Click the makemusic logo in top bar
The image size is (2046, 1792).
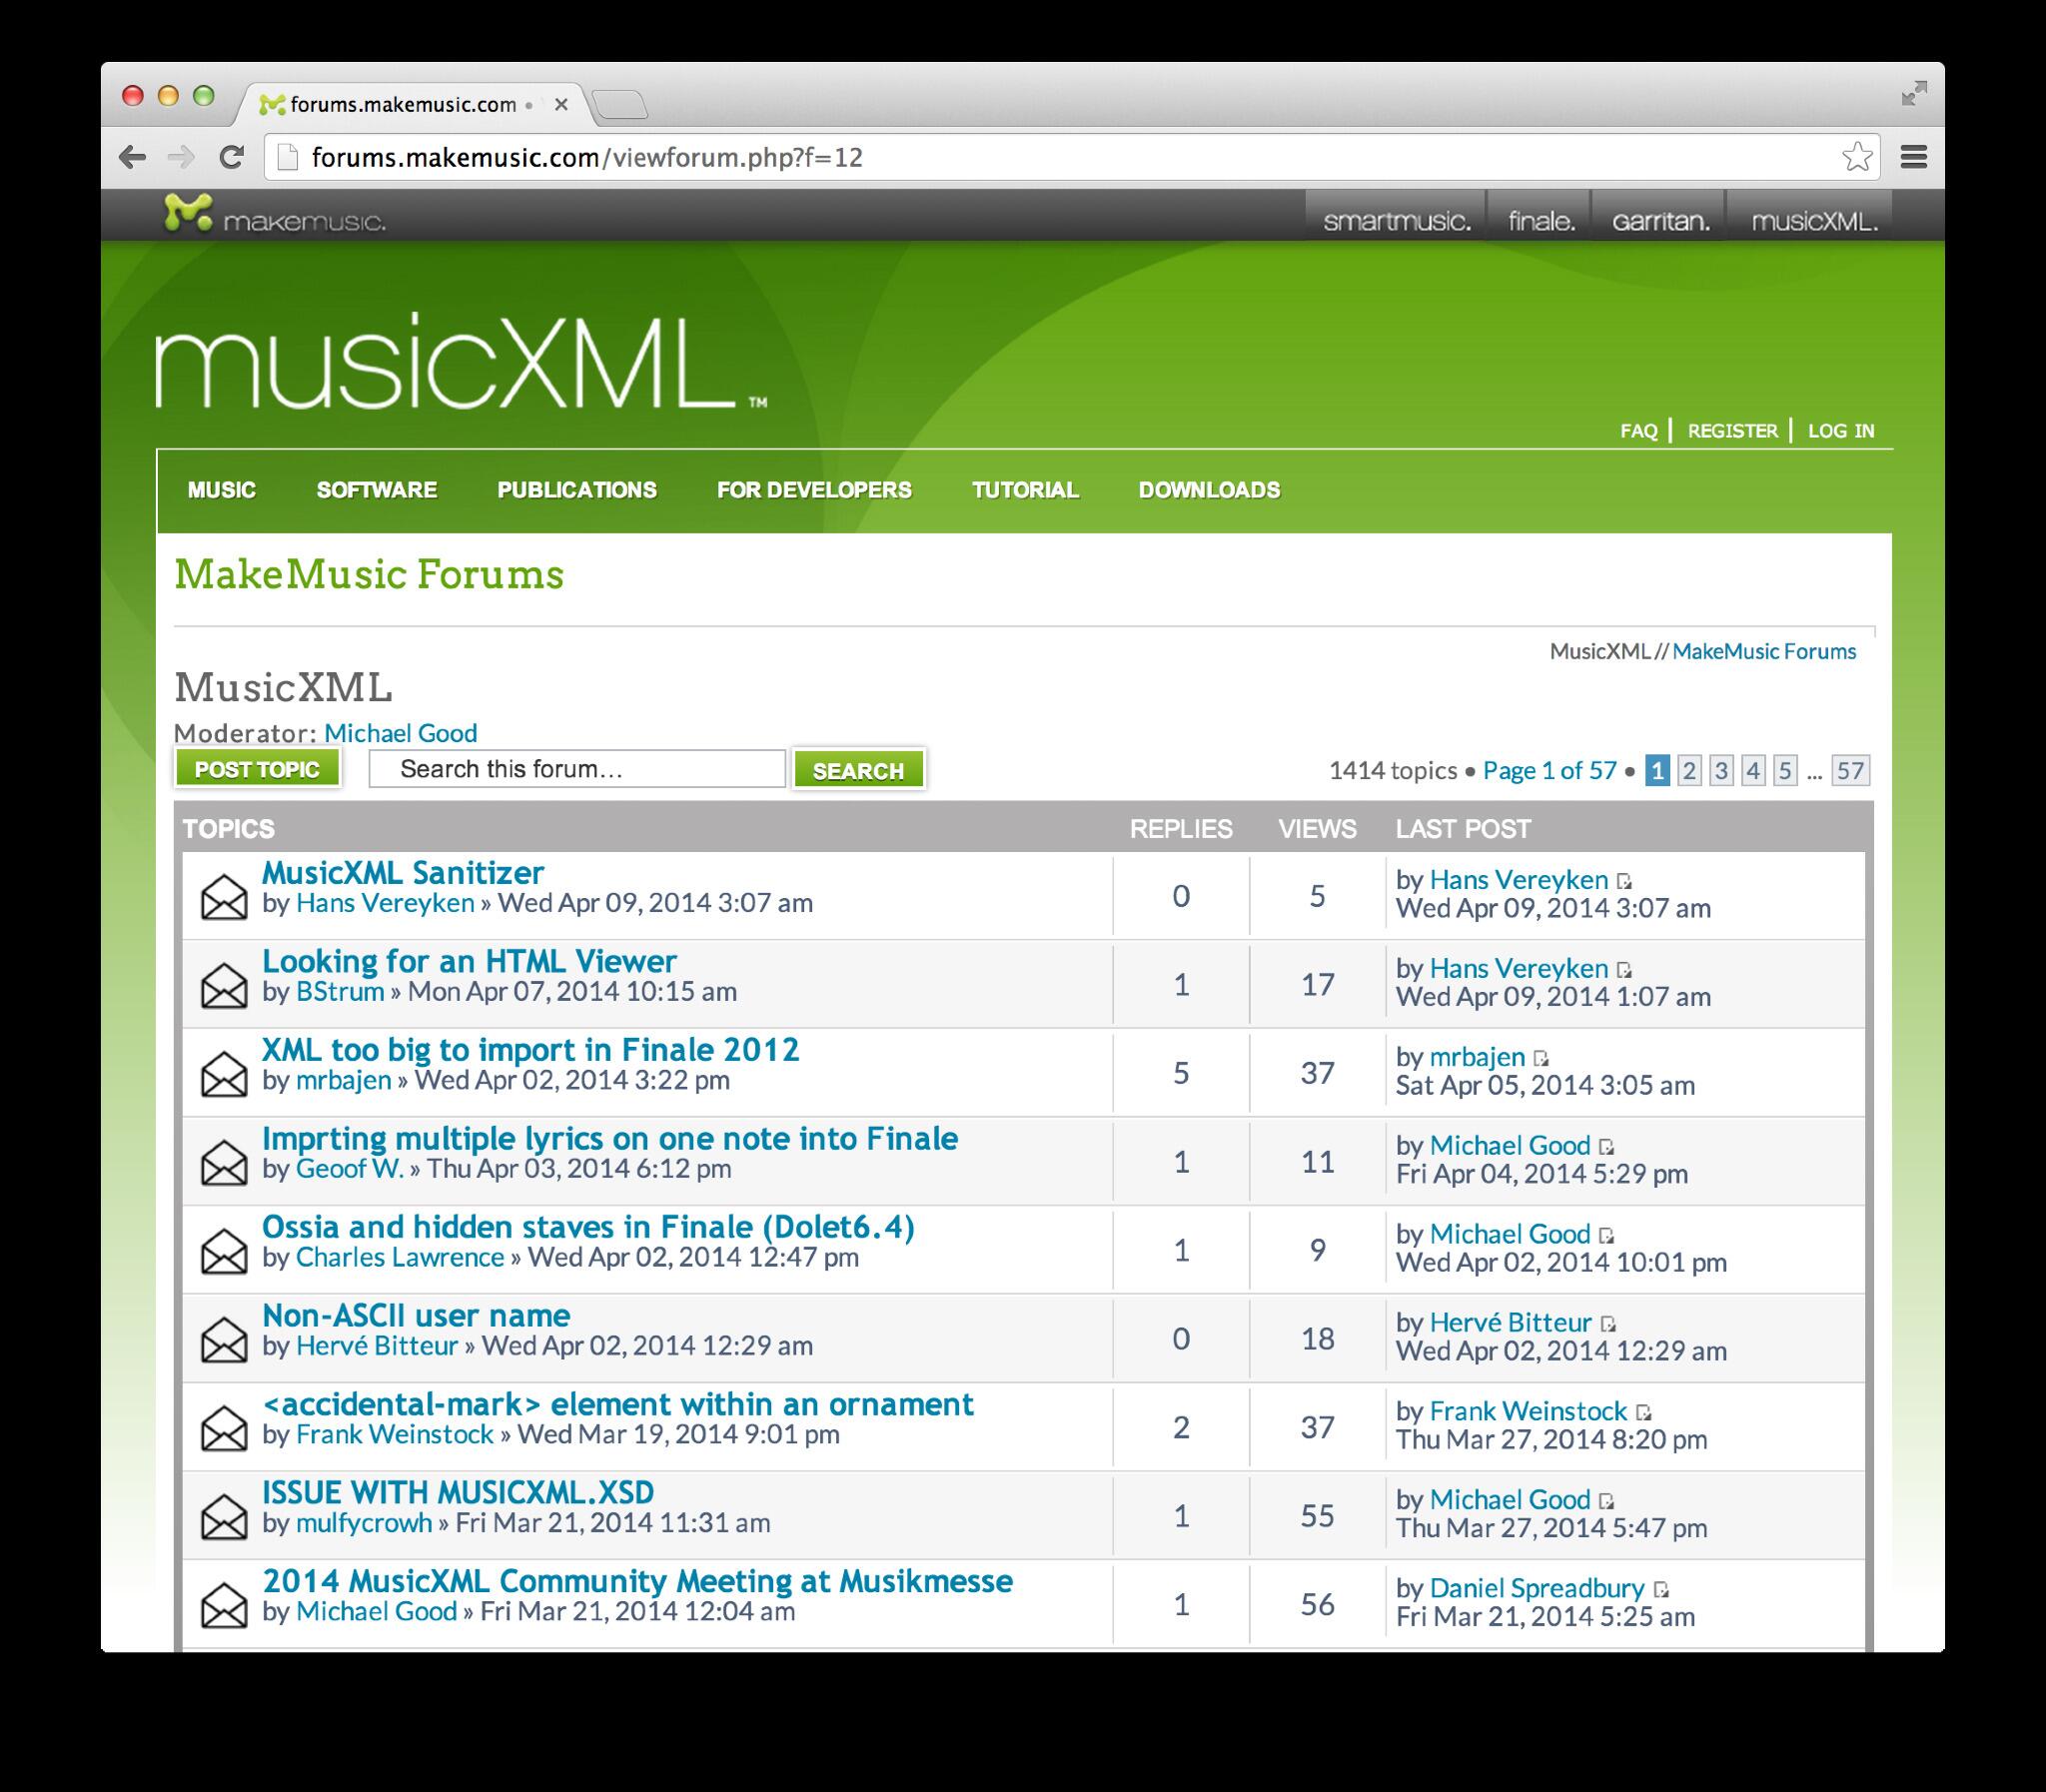[x=274, y=215]
